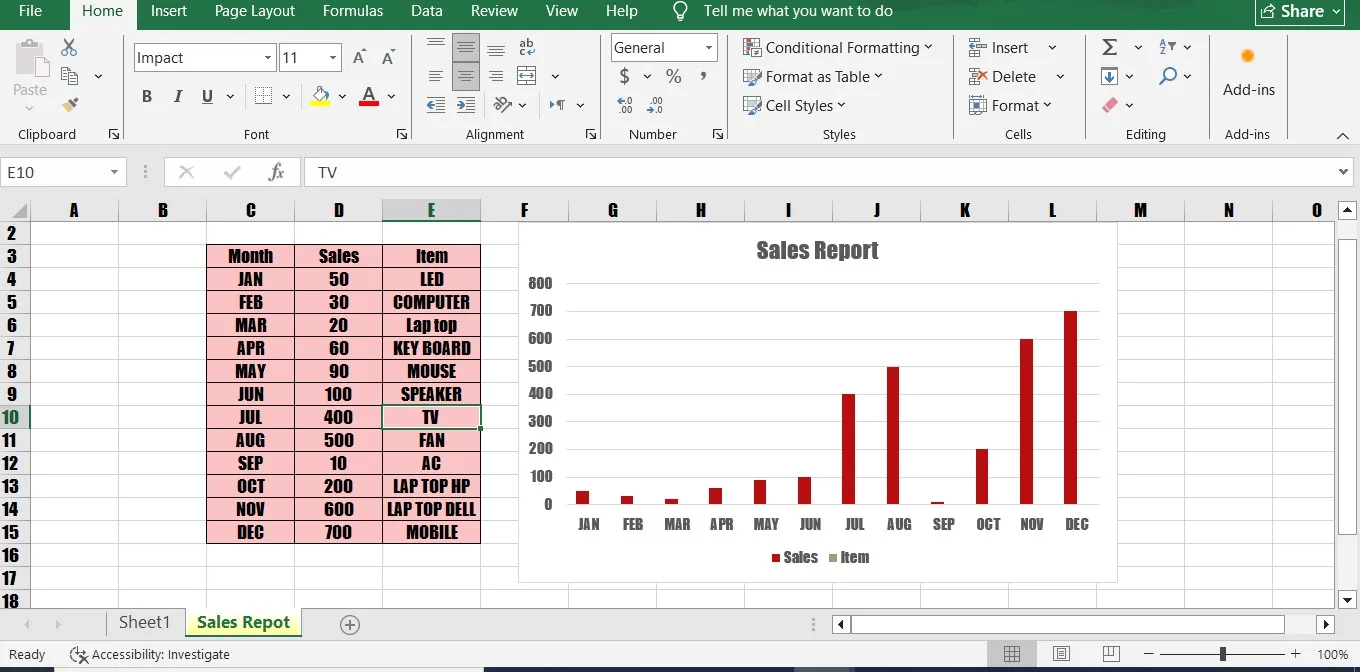The image size is (1360, 672).
Task: Apply the Borders icon
Action: tap(264, 96)
